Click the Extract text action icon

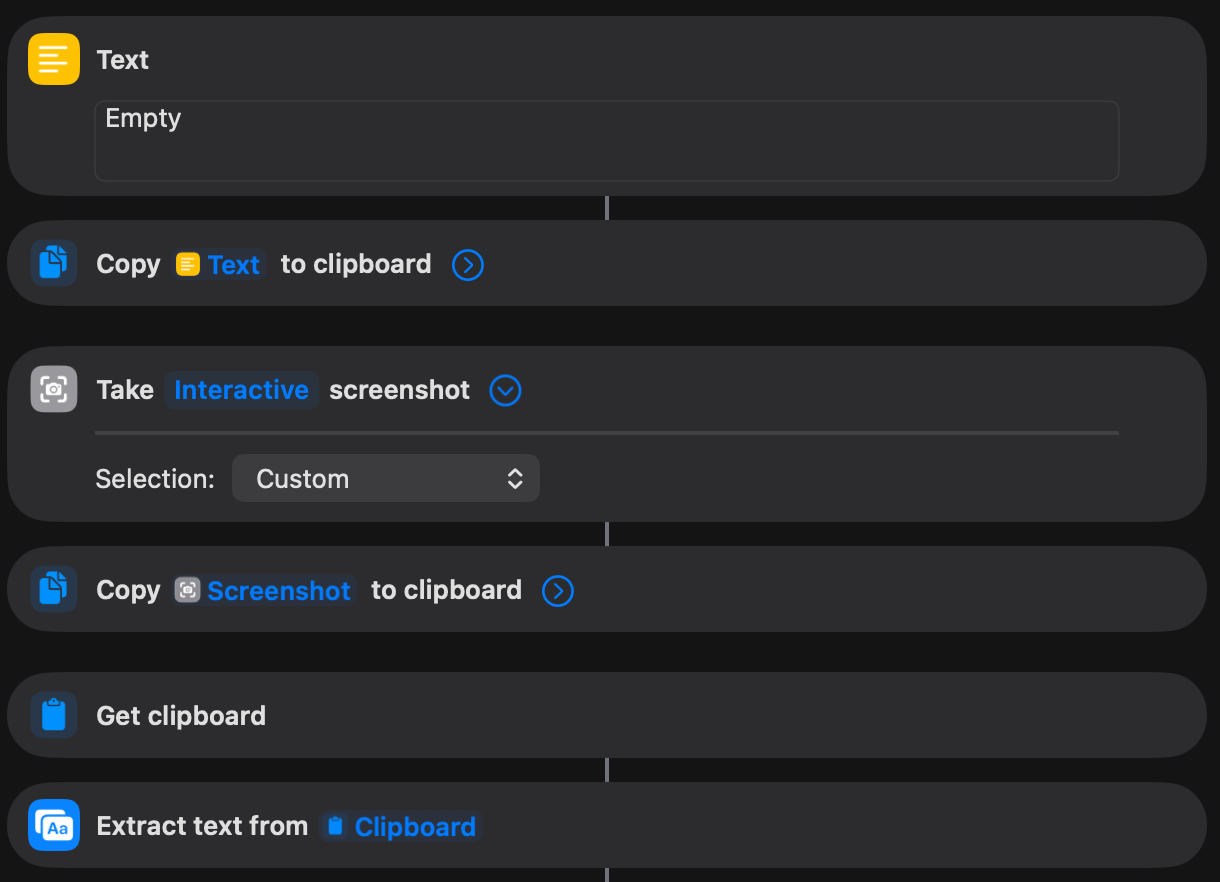[x=53, y=826]
